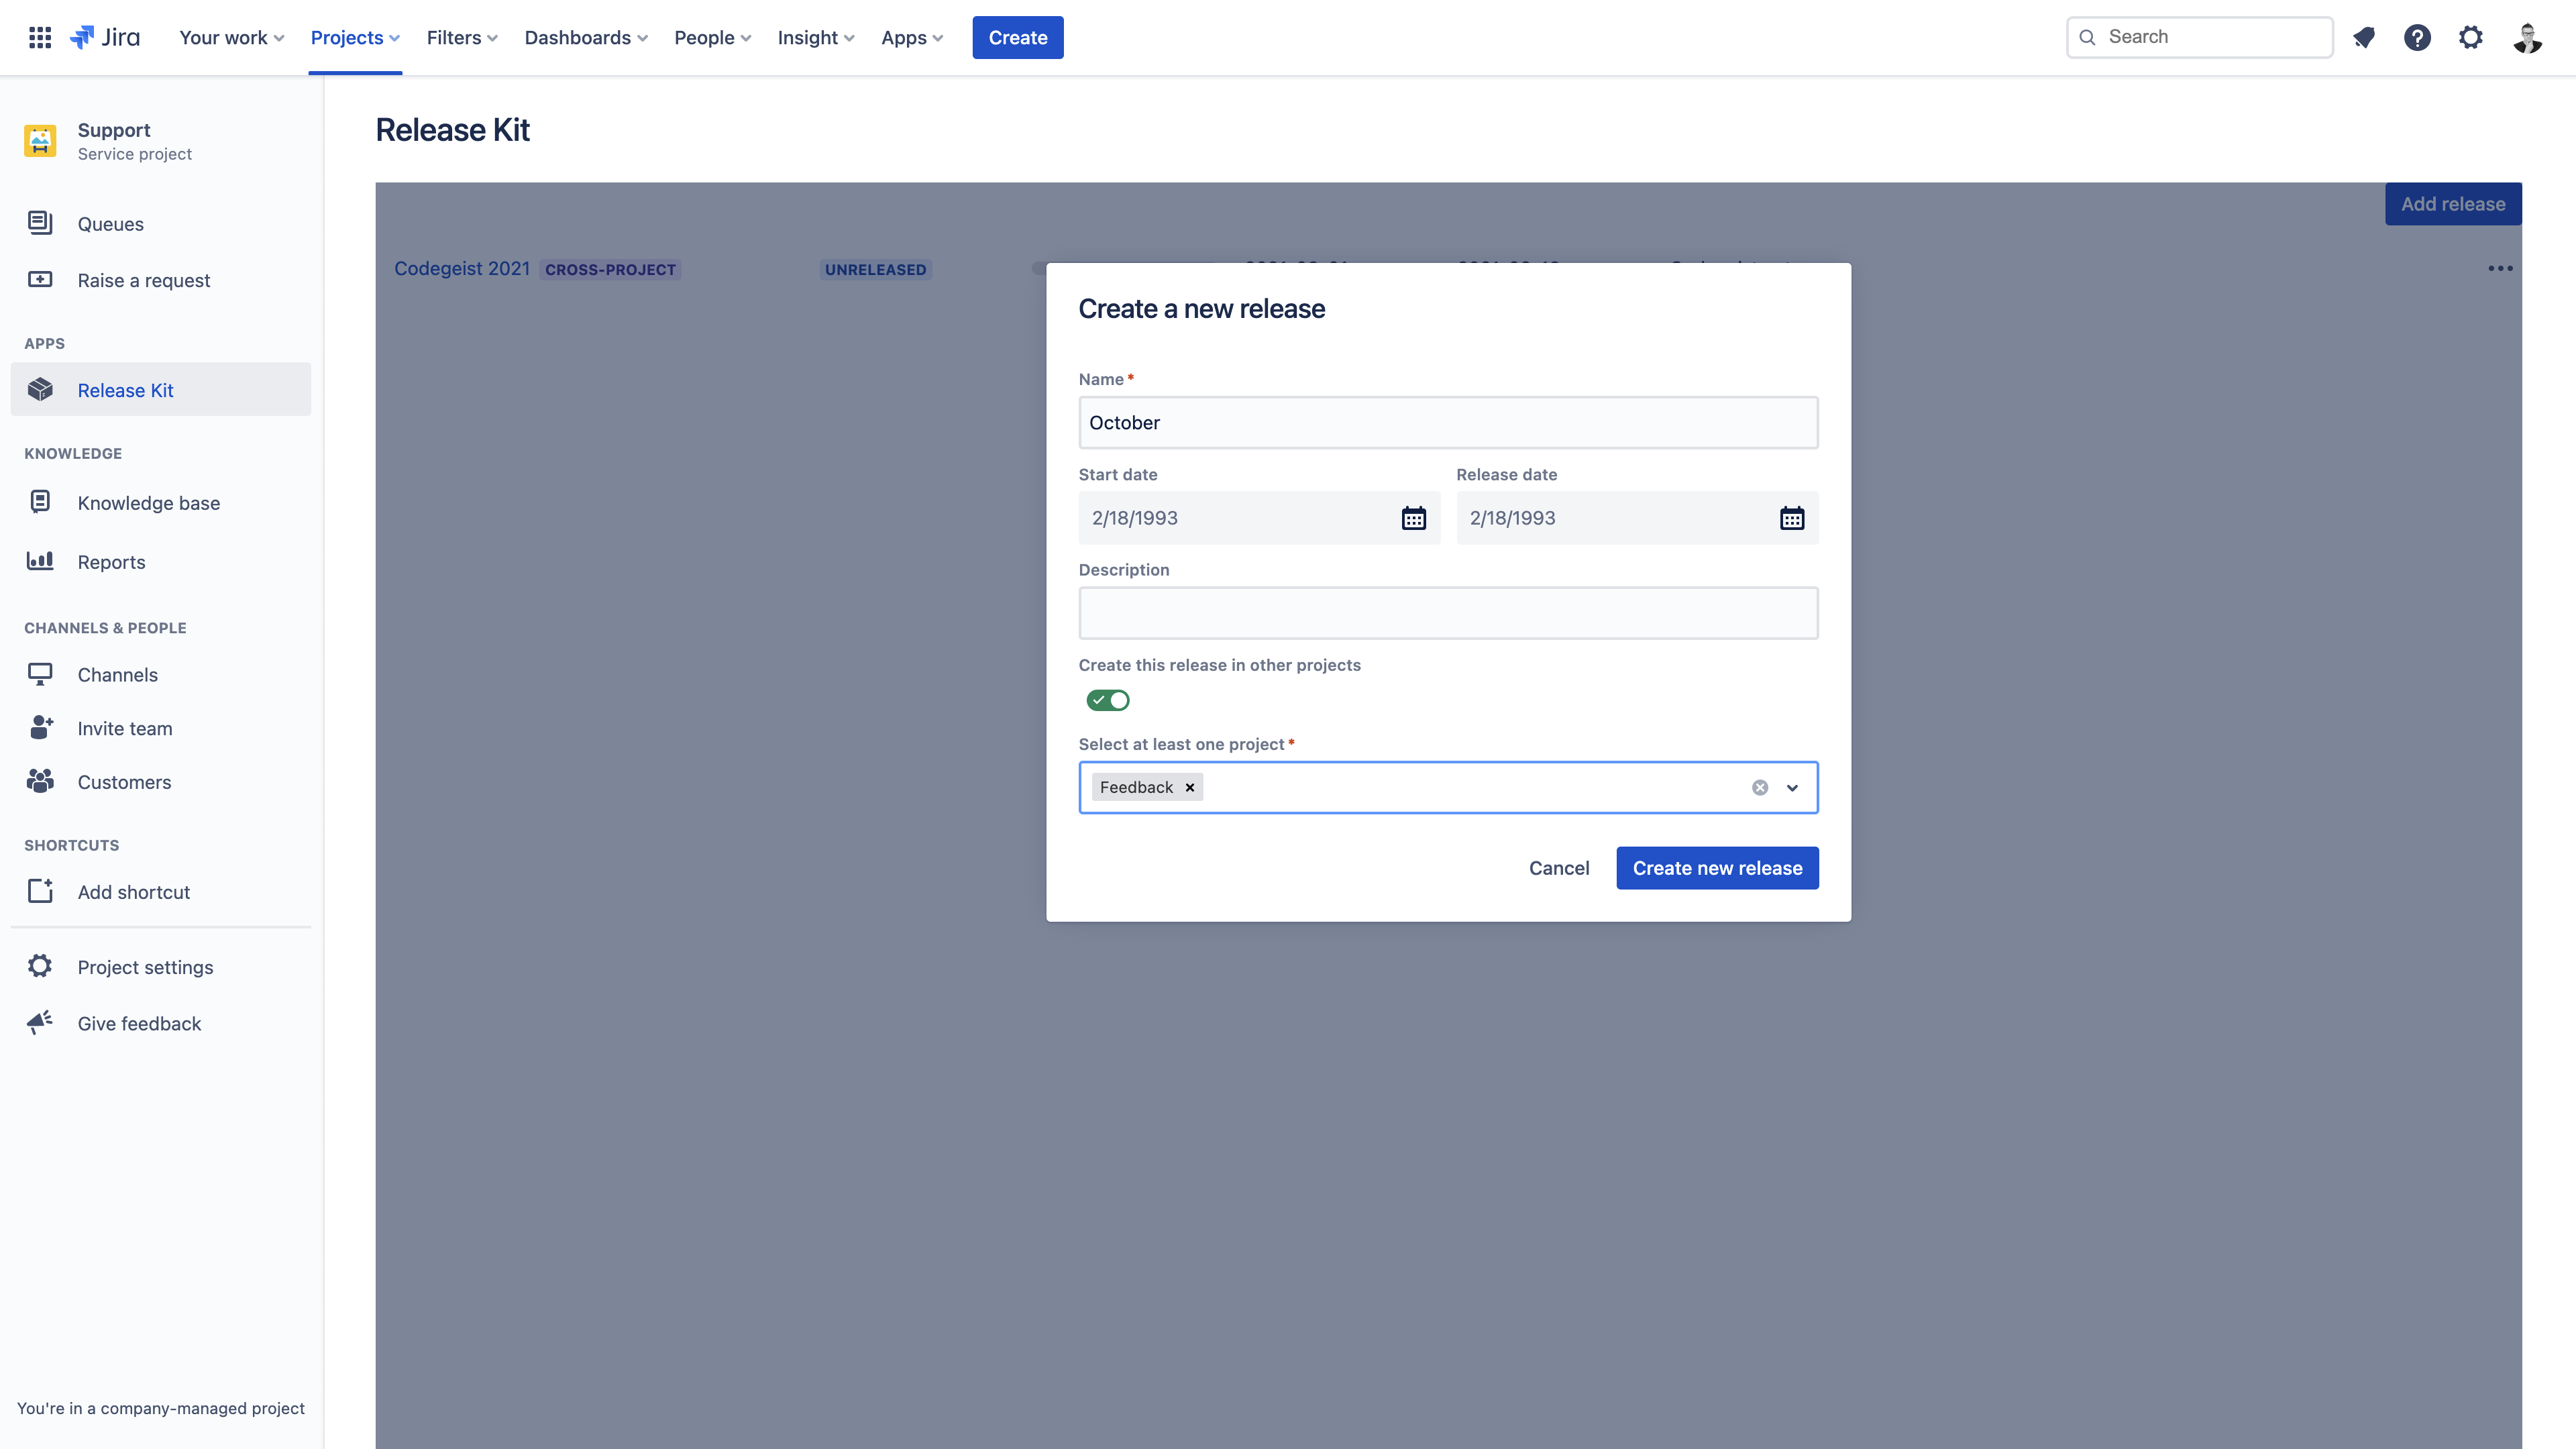
Task: Go to Queues in sidebar
Action: pyautogui.click(x=110, y=224)
